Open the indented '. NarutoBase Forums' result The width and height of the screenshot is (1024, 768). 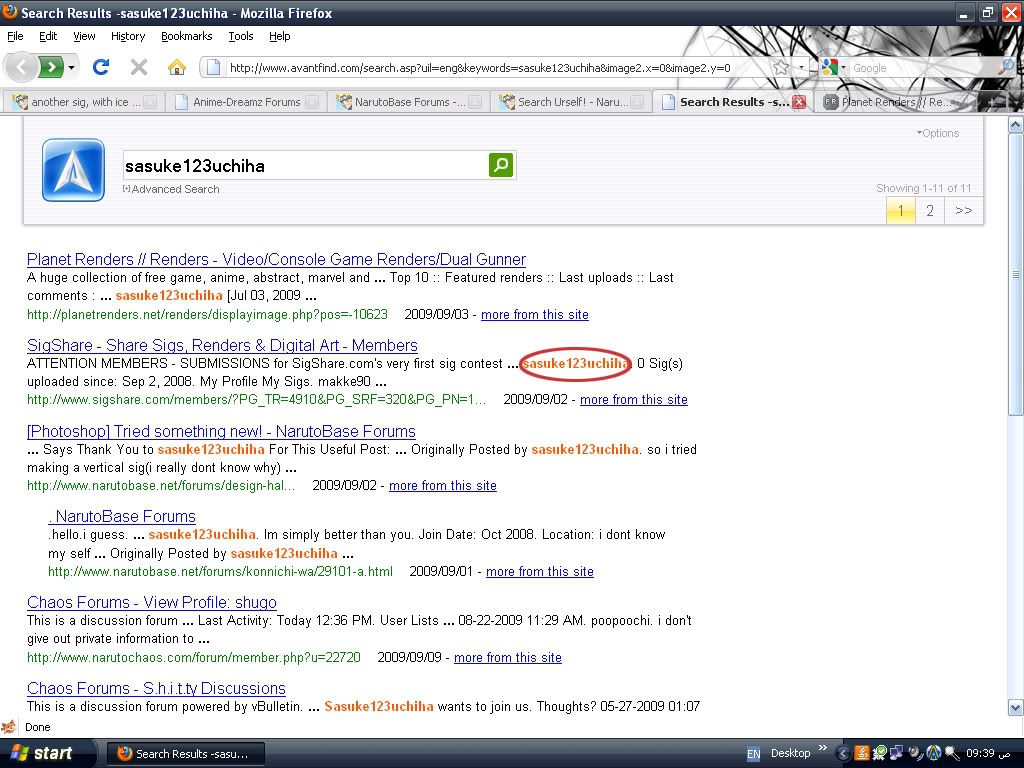(x=122, y=516)
